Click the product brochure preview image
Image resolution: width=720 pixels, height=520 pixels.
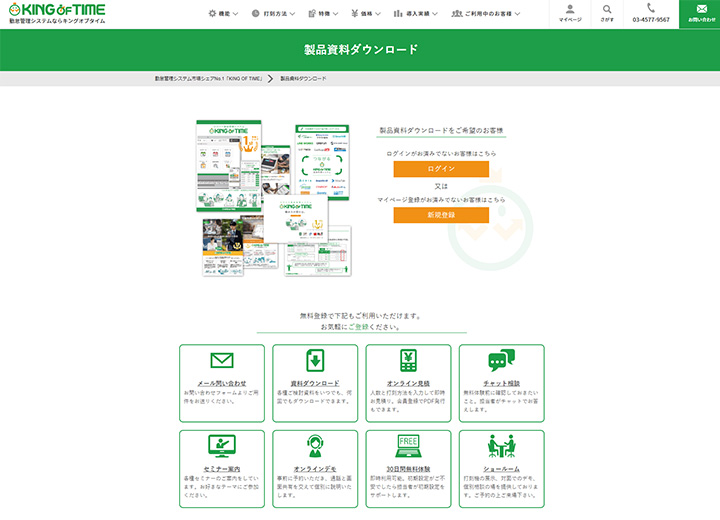click(x=273, y=198)
